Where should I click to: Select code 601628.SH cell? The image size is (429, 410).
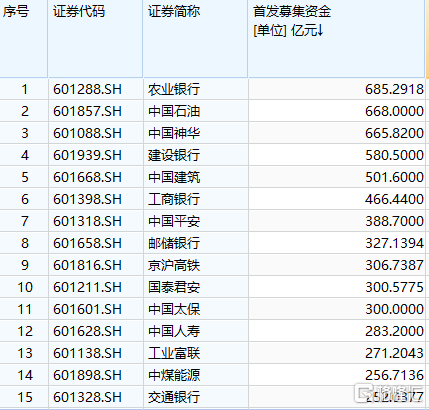tap(96, 331)
